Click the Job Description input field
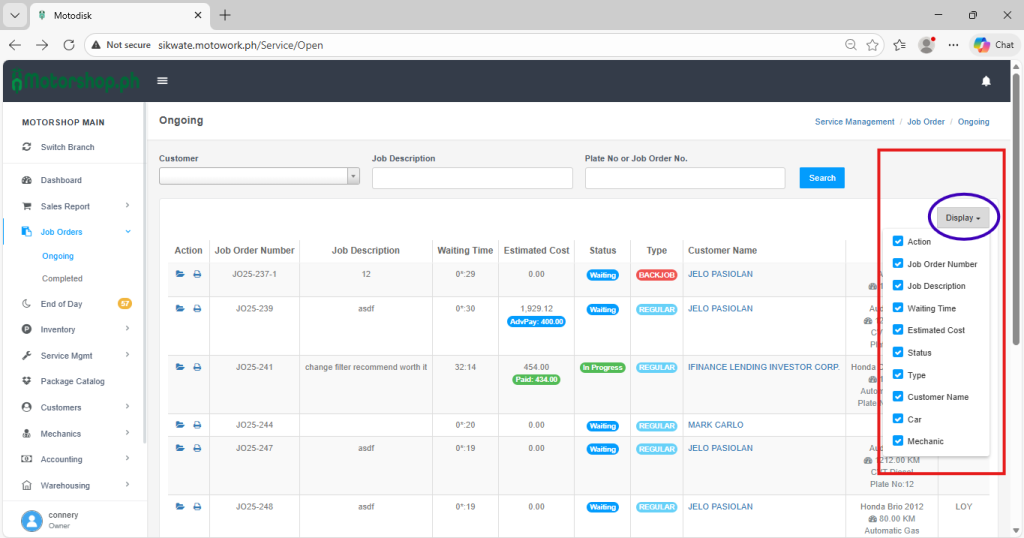This screenshot has height=538, width=1024. pos(472,178)
